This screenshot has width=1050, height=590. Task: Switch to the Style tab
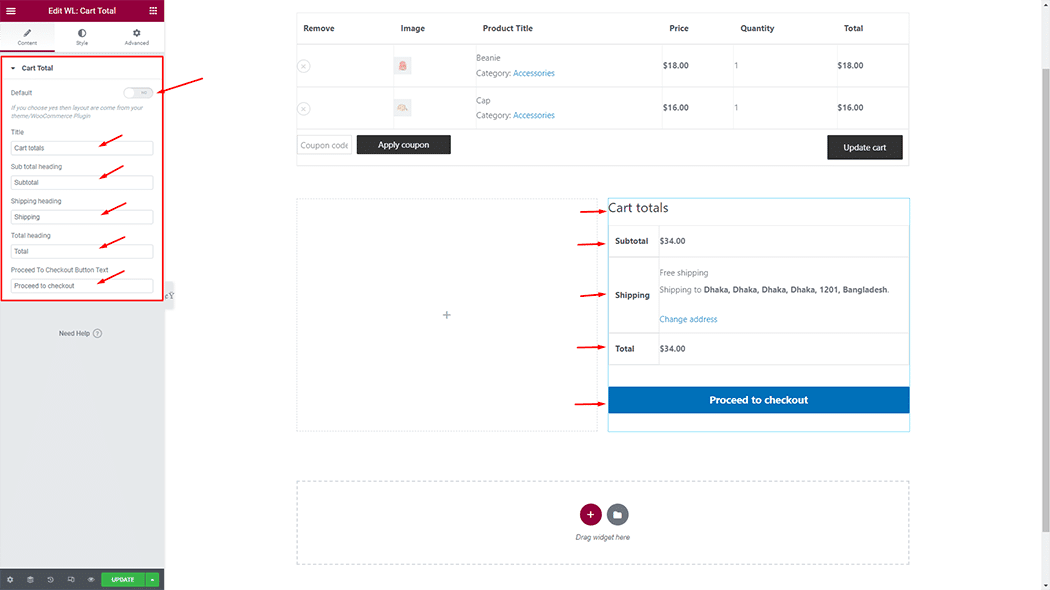tap(81, 37)
